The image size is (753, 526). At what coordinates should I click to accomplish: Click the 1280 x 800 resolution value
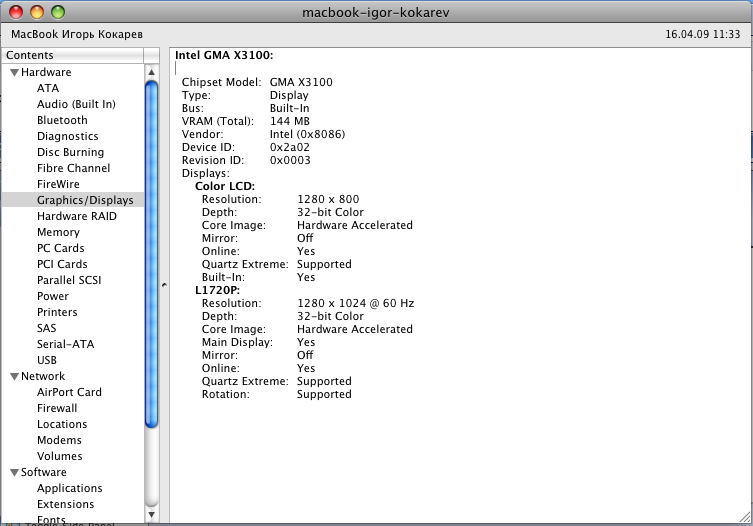pyautogui.click(x=328, y=199)
